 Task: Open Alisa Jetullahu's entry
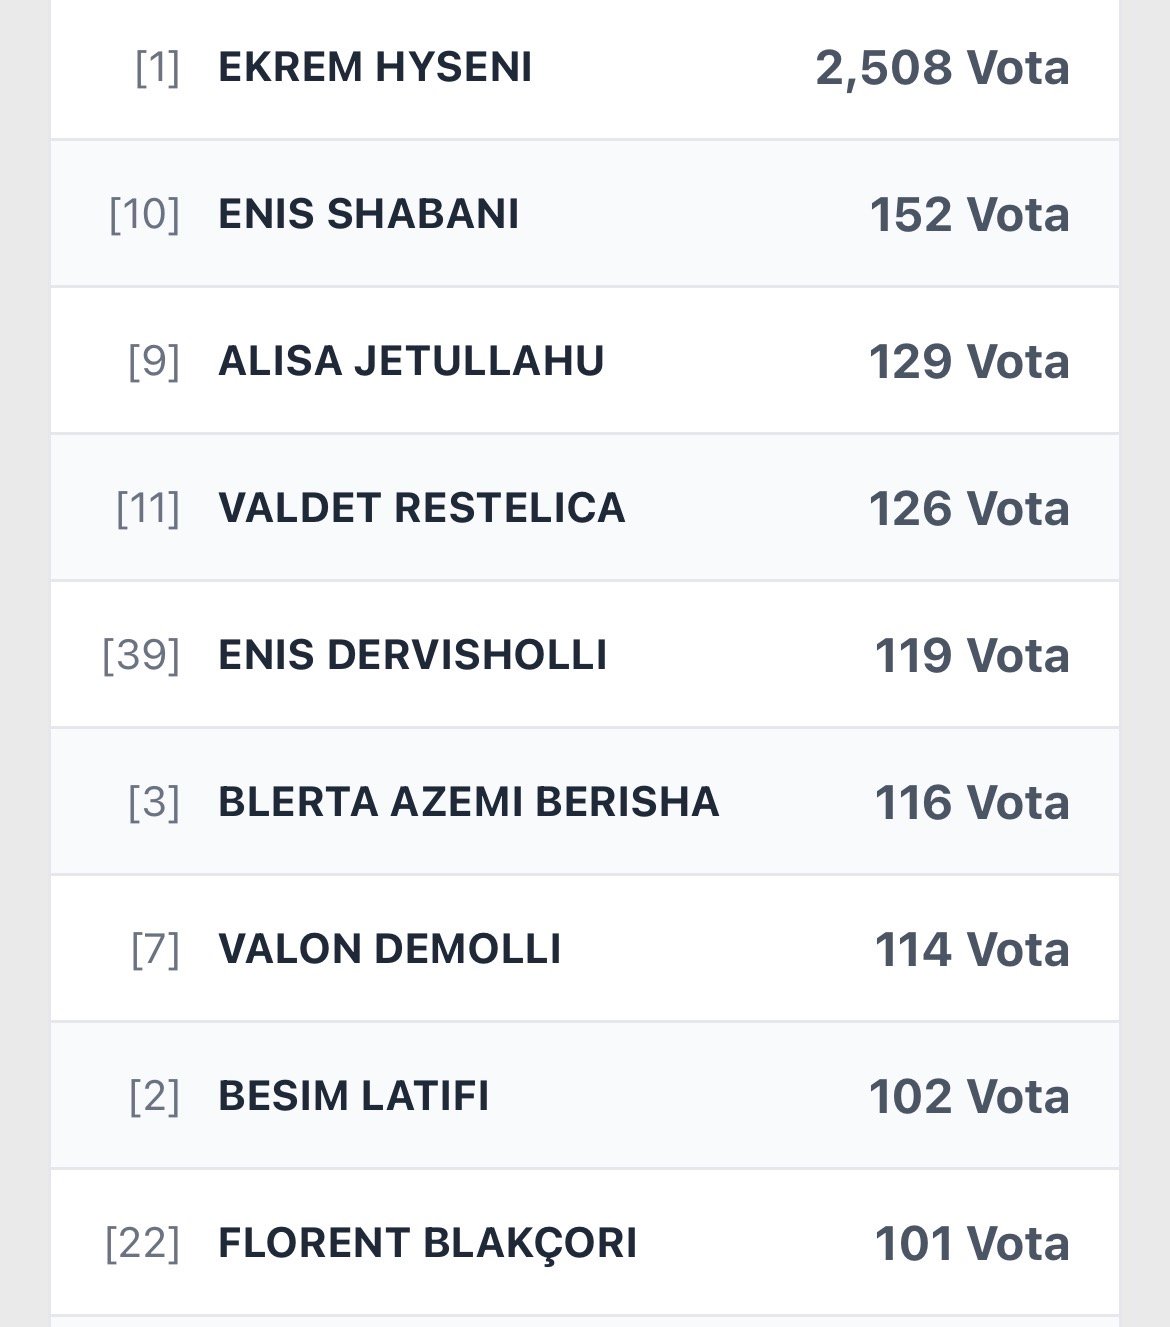[411, 361]
